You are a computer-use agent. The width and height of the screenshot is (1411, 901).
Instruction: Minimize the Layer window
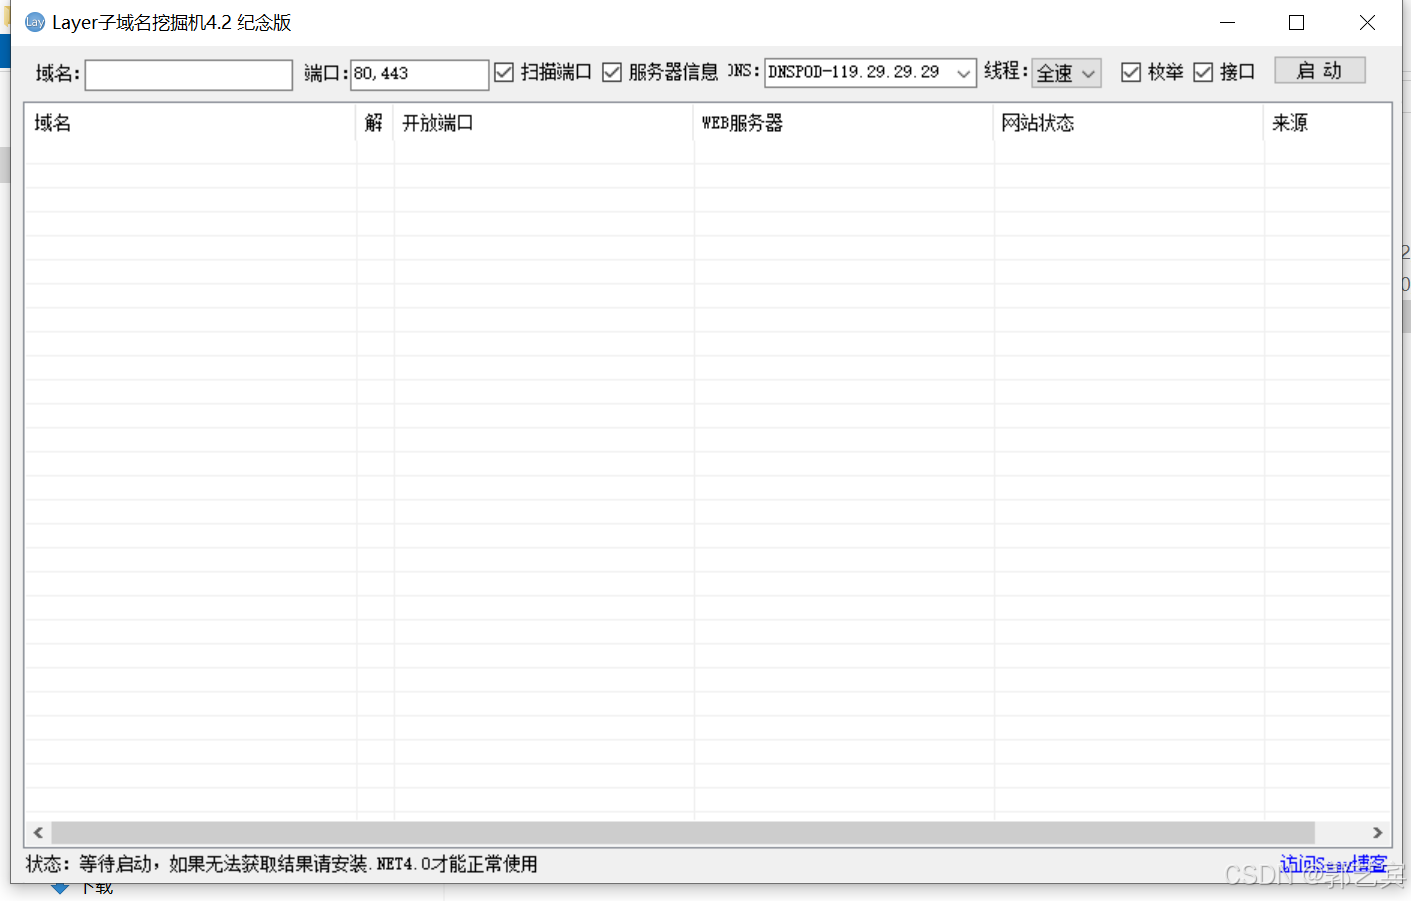(1228, 22)
